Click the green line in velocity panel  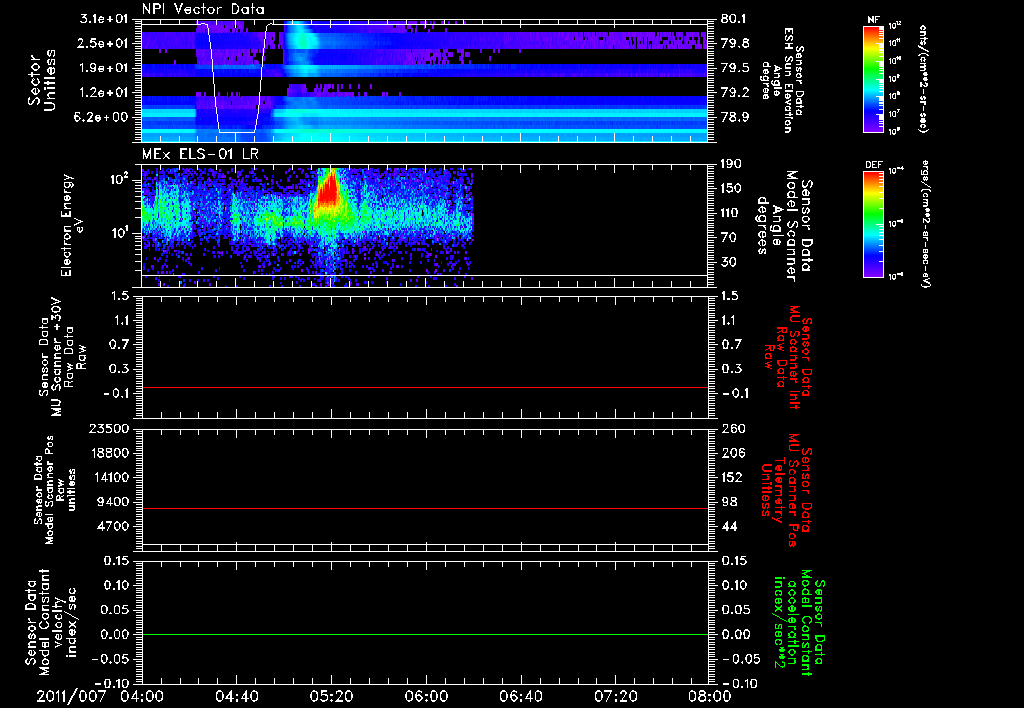pos(424,634)
